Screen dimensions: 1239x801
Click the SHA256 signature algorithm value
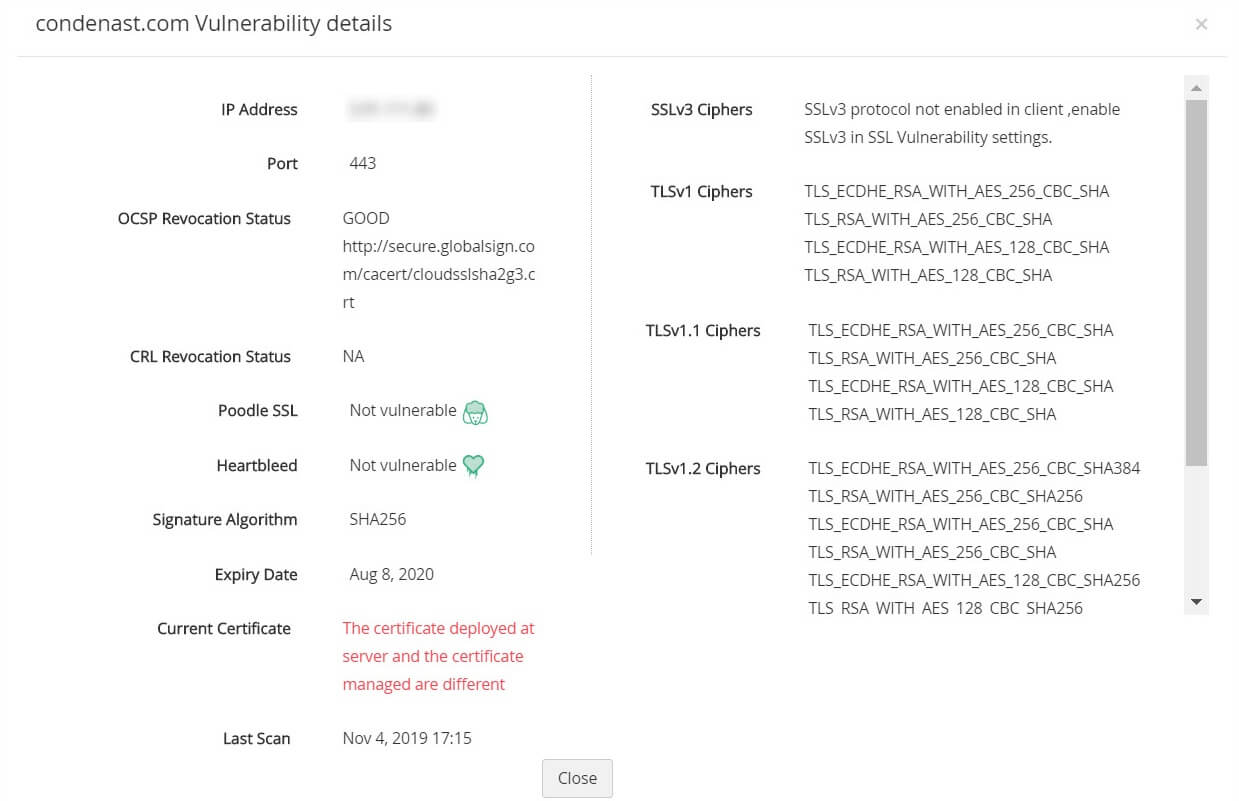pyautogui.click(x=378, y=519)
